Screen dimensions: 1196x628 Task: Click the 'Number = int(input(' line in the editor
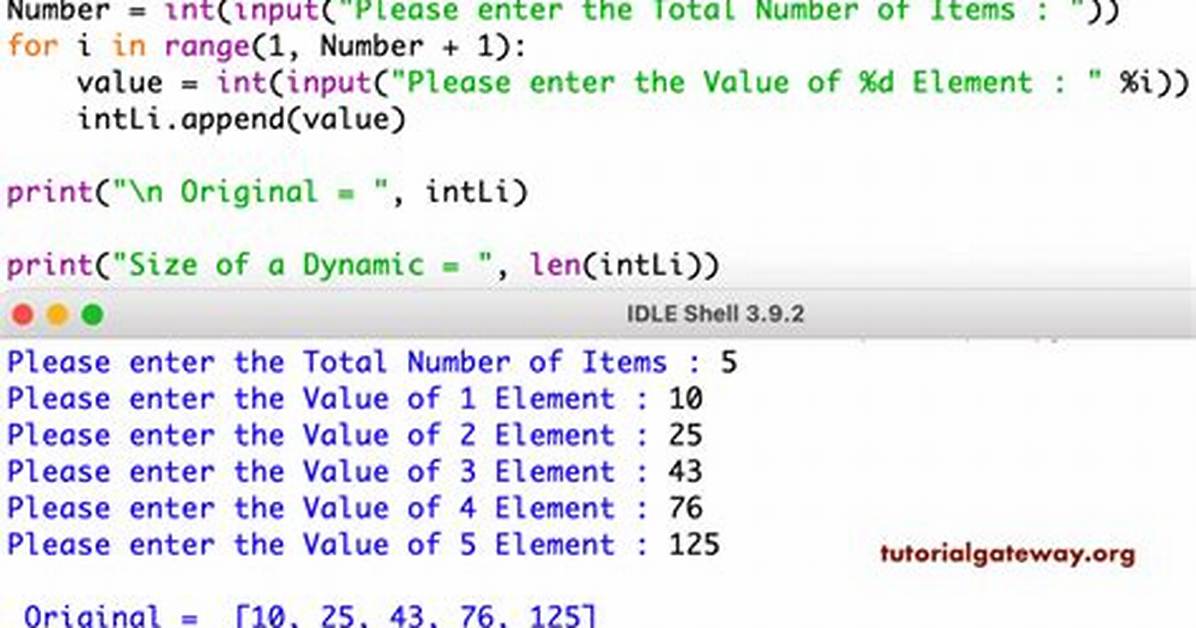click(x=564, y=11)
